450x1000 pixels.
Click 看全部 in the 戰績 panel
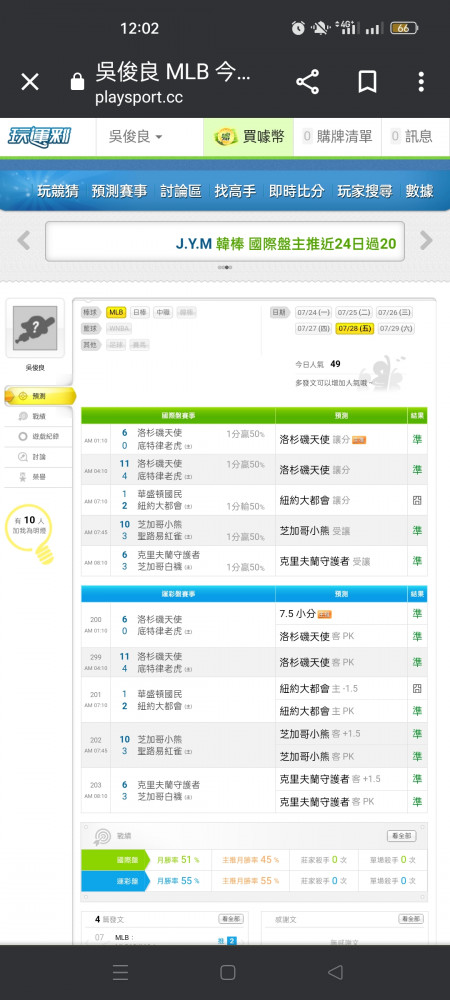[x=402, y=836]
